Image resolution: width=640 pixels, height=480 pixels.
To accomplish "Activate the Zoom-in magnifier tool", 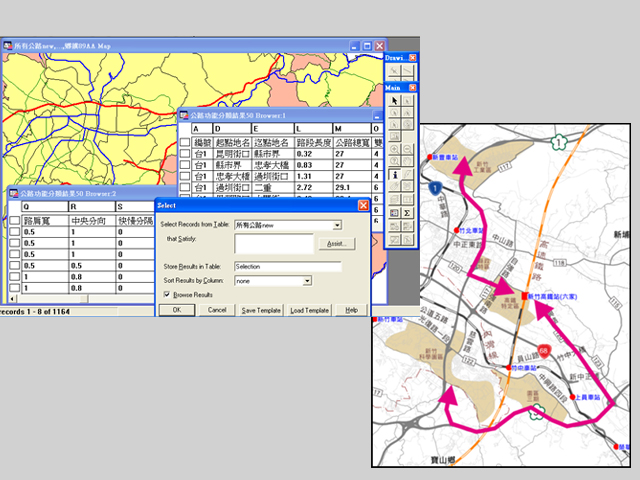I will [394, 149].
